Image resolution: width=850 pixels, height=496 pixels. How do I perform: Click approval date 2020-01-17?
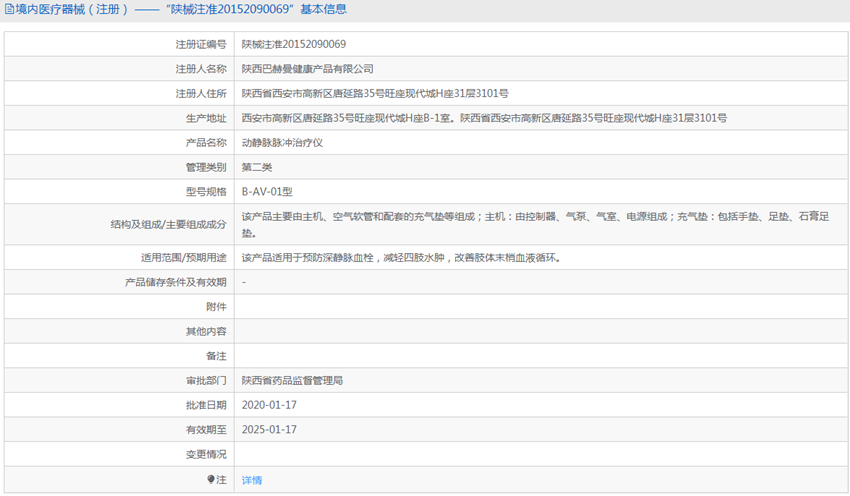tap(269, 405)
